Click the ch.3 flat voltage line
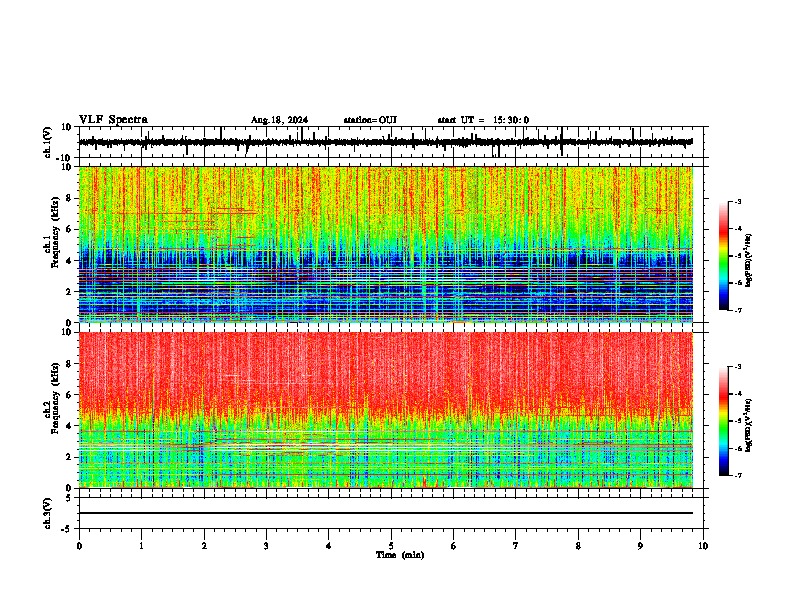The height and width of the screenshot is (612, 792). tap(386, 513)
